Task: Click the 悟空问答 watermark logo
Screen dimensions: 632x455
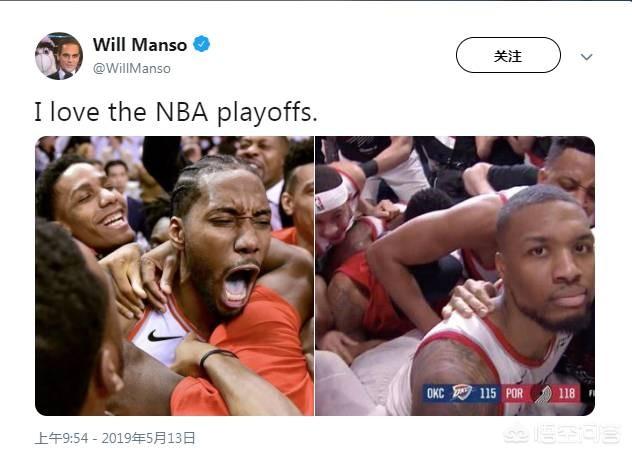Action: (x=563, y=434)
